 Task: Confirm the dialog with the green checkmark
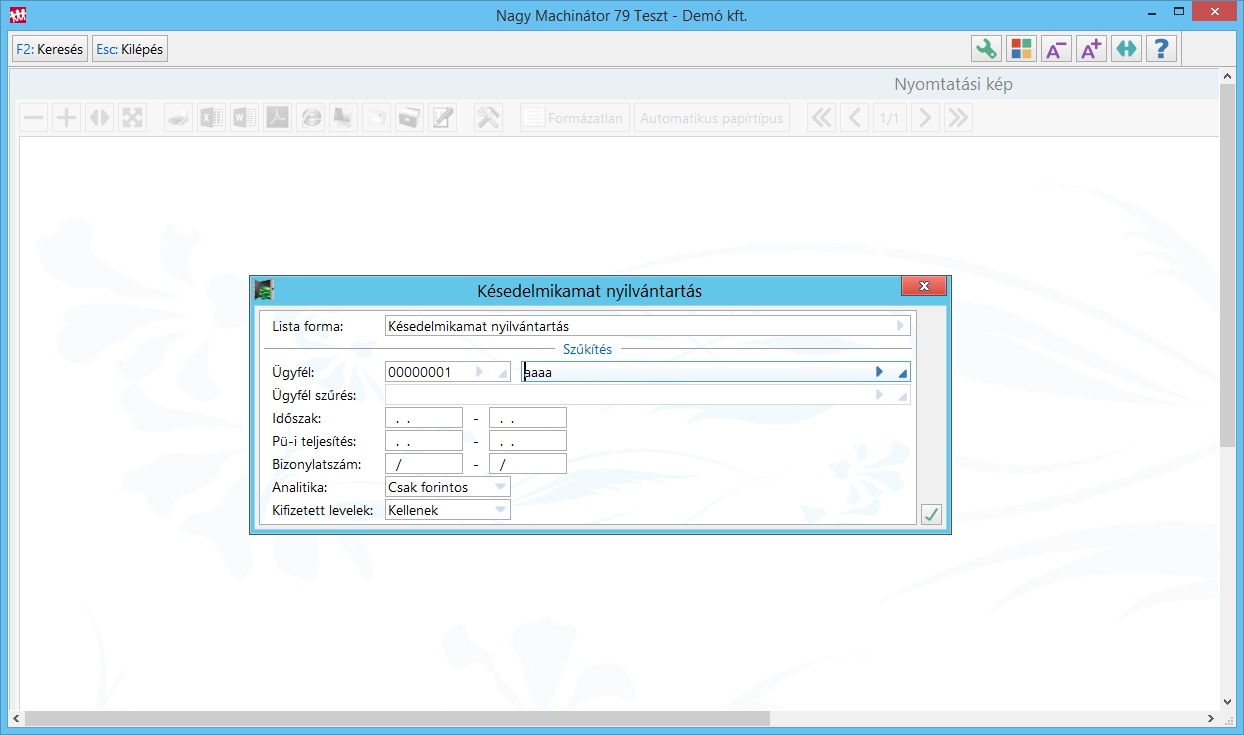[x=931, y=514]
